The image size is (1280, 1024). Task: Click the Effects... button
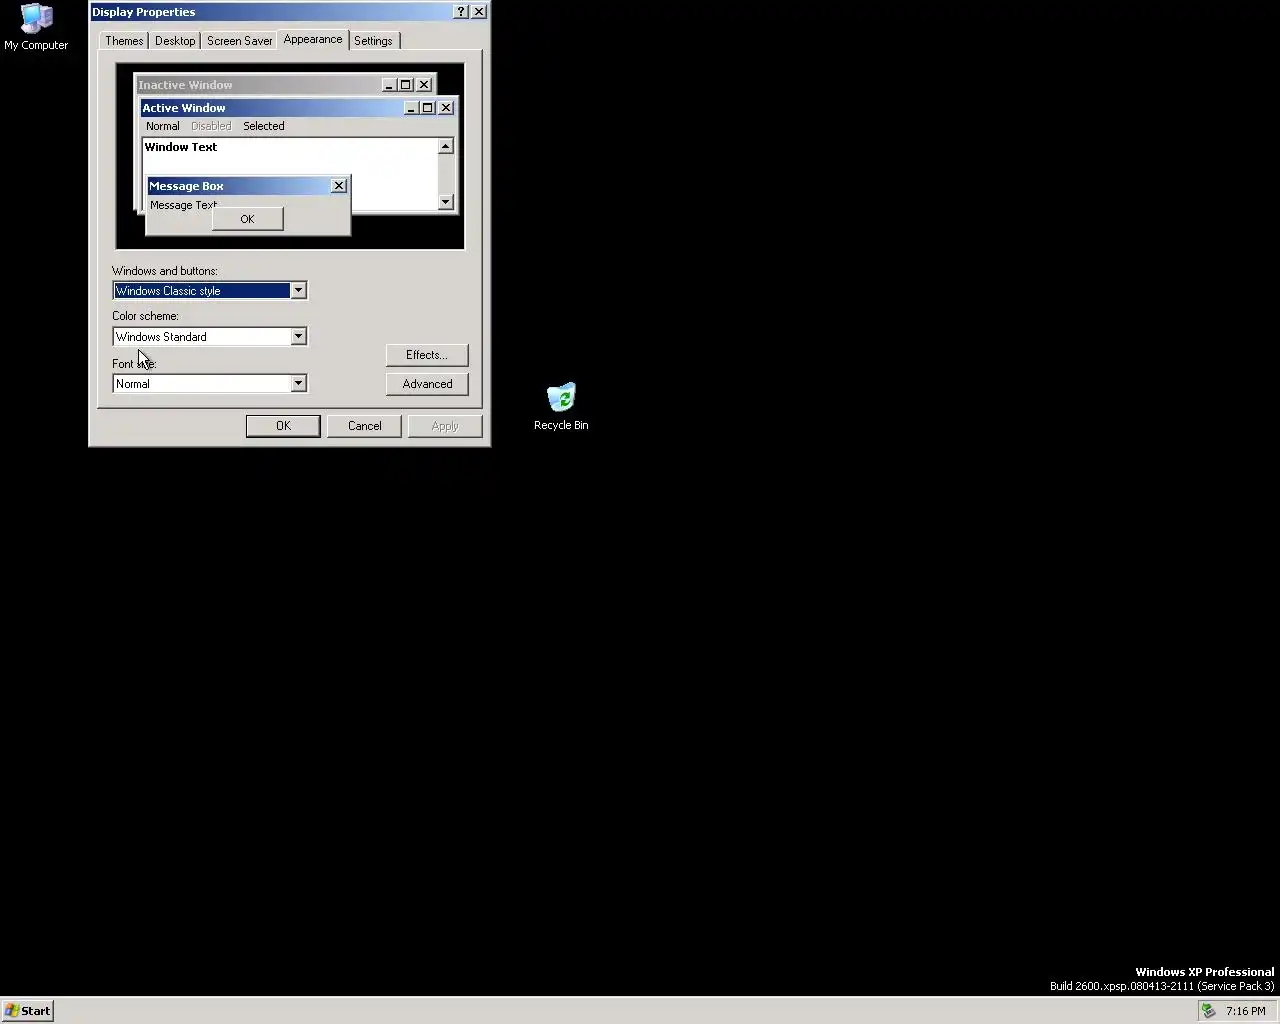click(x=427, y=355)
